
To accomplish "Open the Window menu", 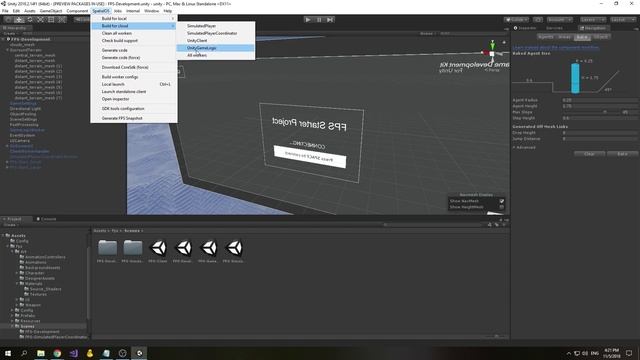I will click(x=151, y=11).
